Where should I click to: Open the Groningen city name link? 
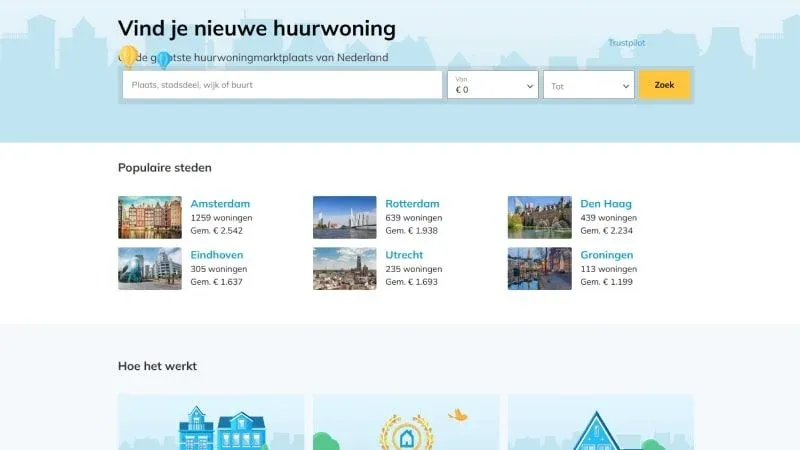click(x=607, y=255)
